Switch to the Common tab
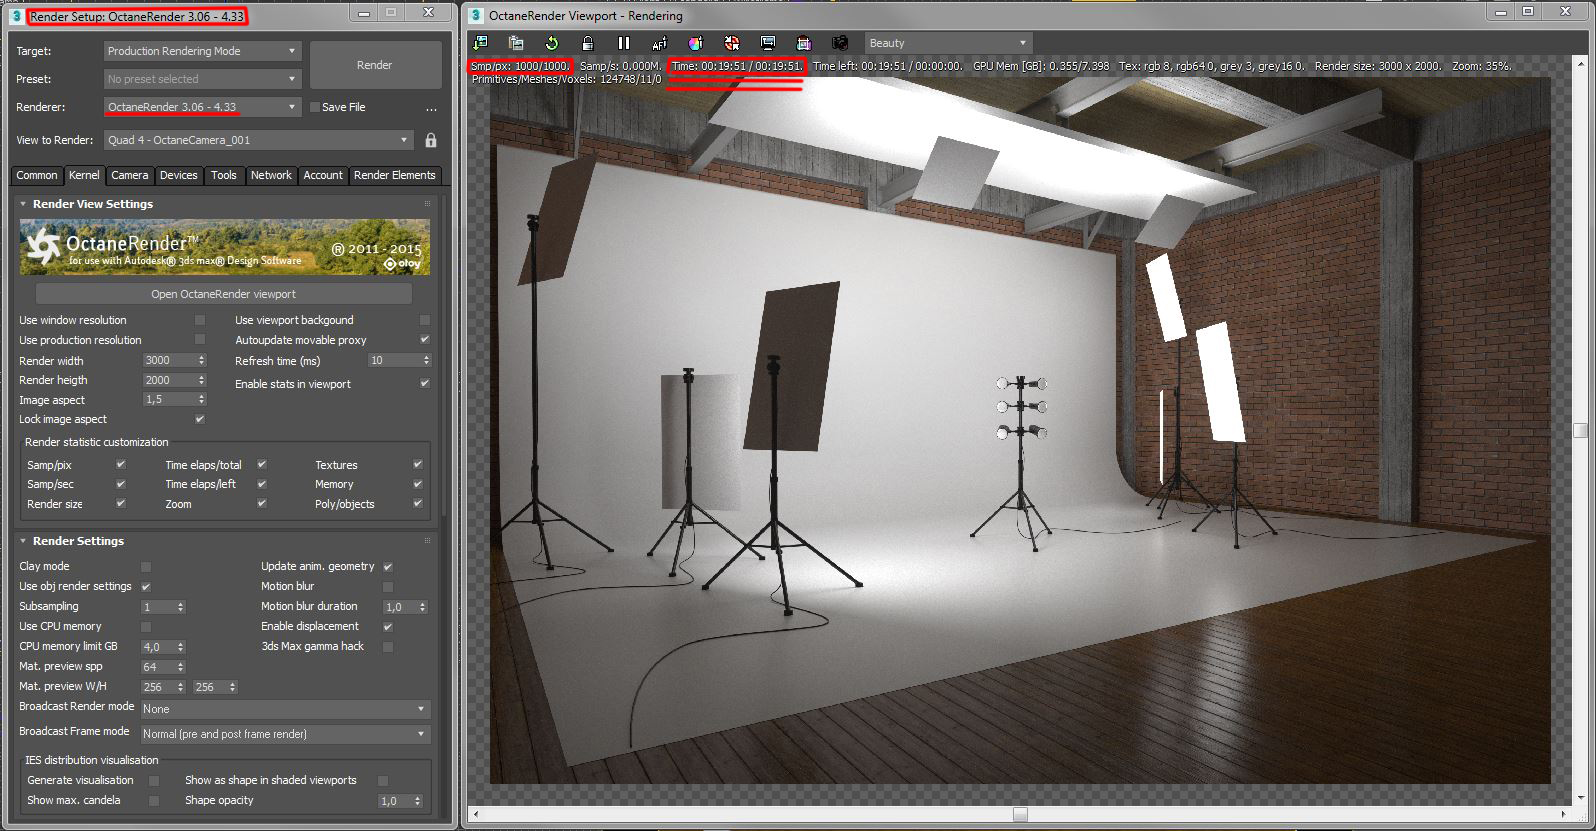 tap(37, 175)
